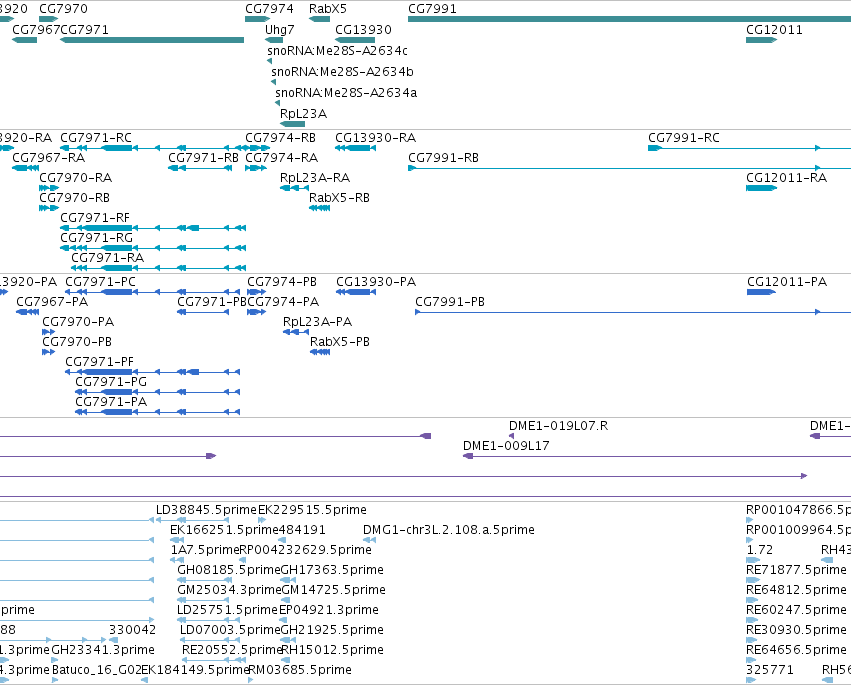
Task: Select the CG7971-PC protein label
Action: [x=100, y=282]
